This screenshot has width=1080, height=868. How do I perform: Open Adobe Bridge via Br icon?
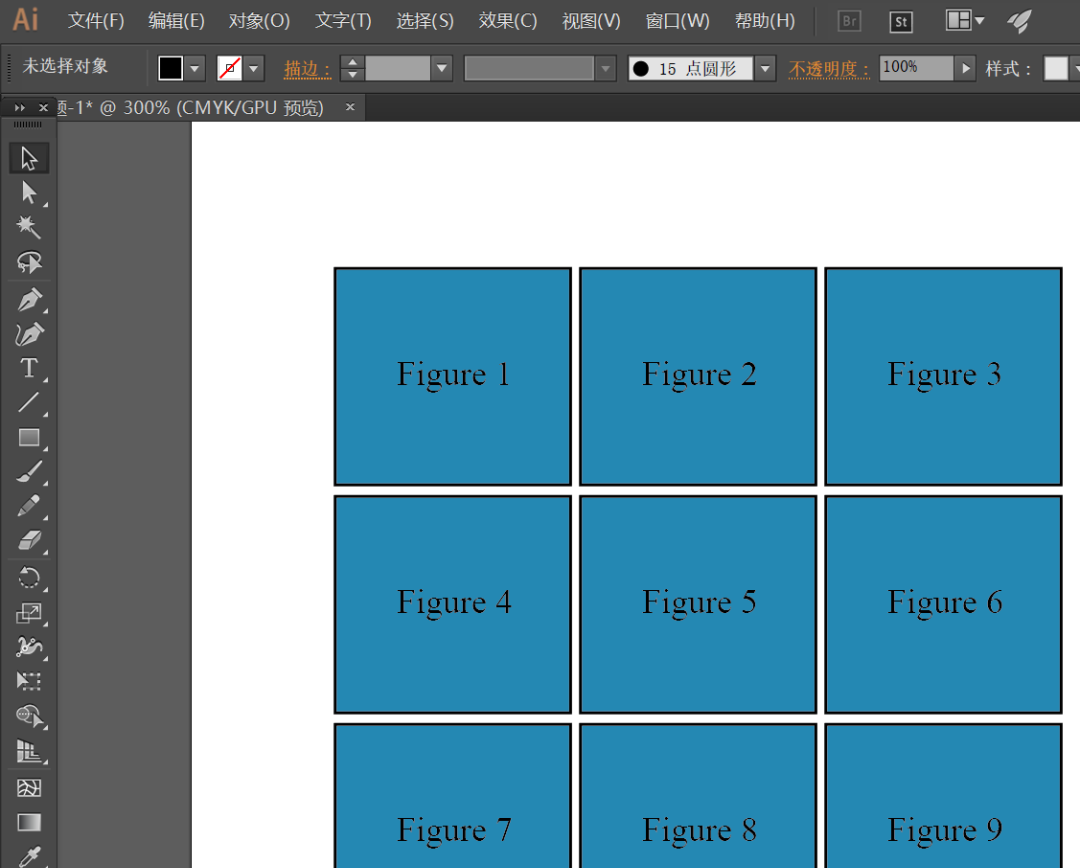[850, 21]
